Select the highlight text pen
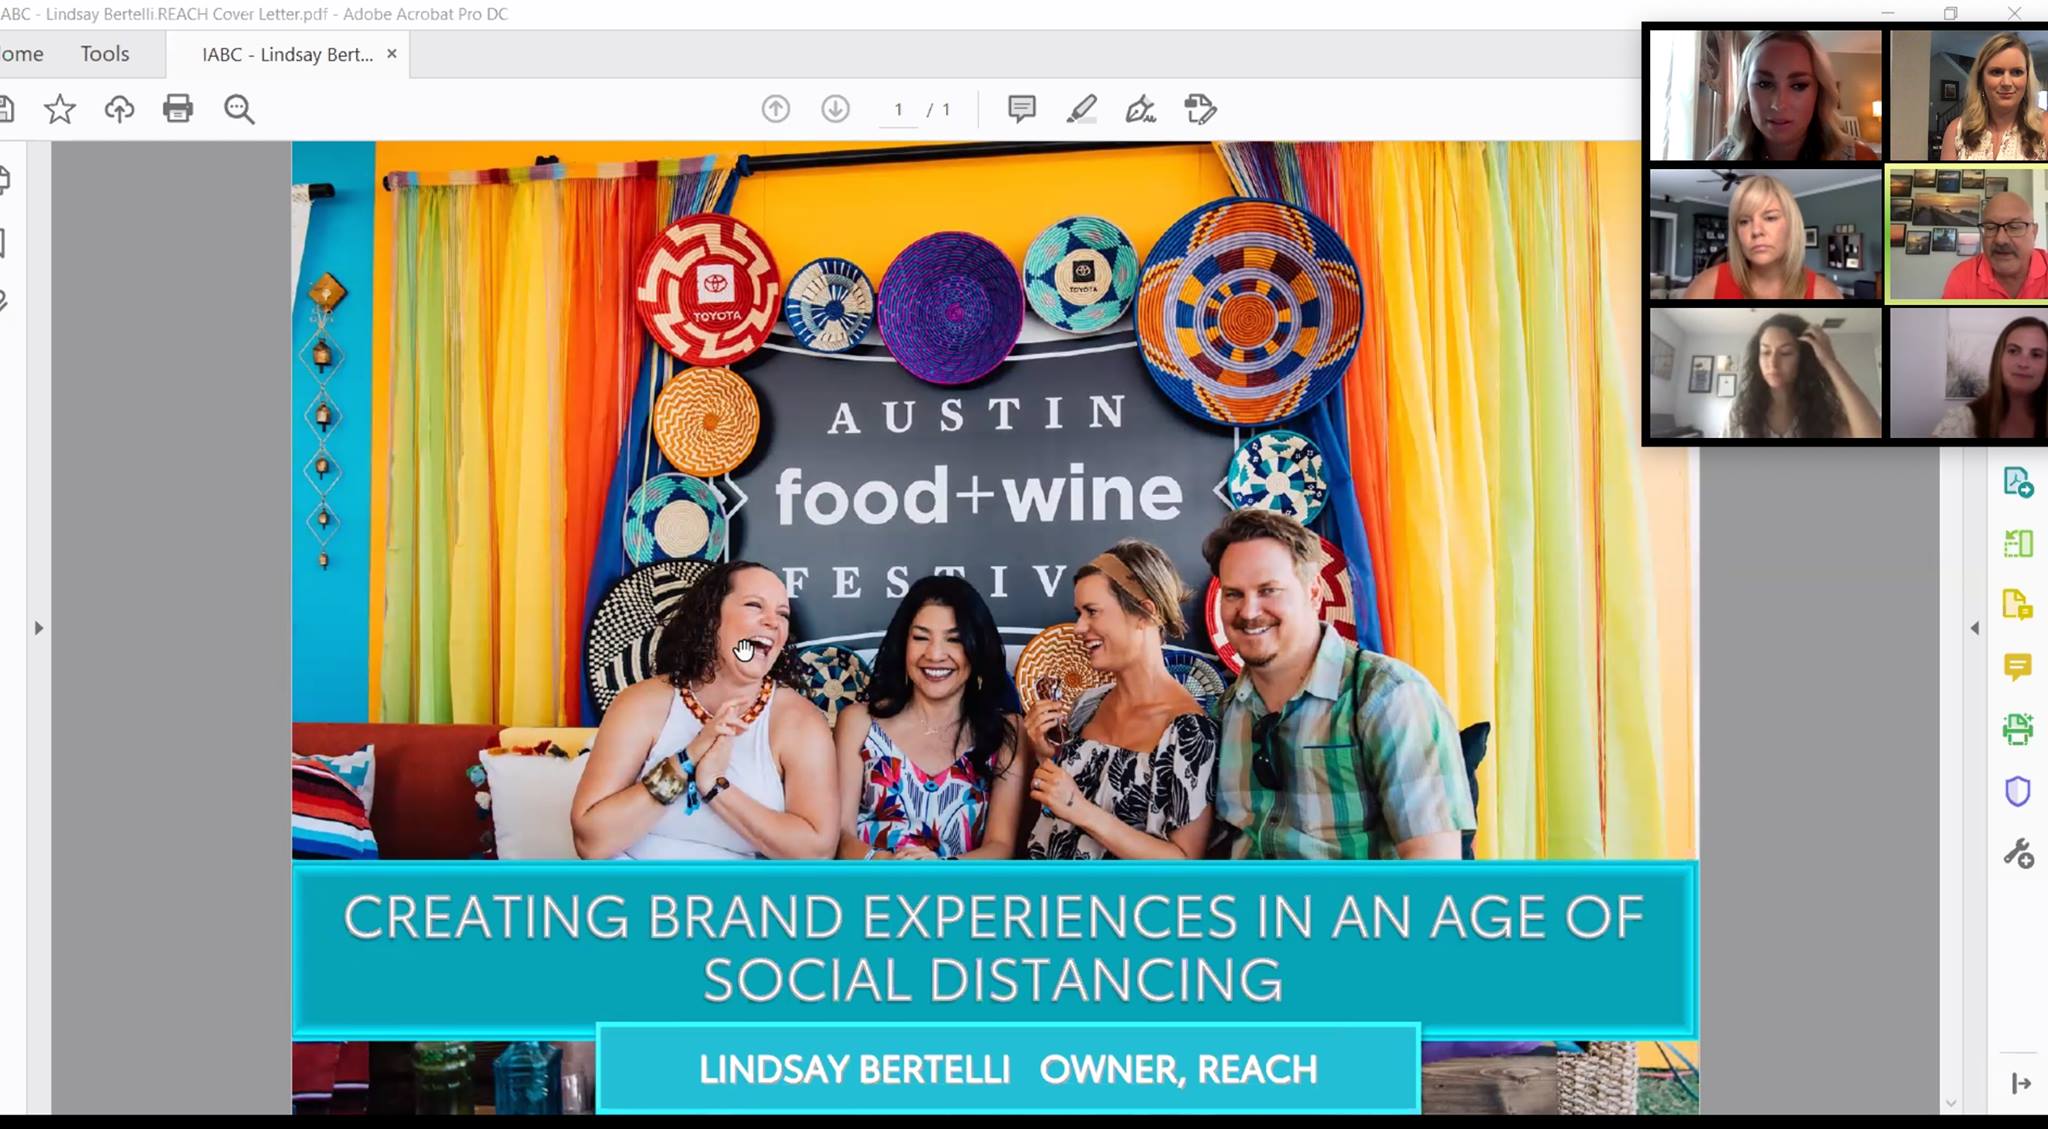This screenshot has width=2048, height=1129. pos(1081,109)
